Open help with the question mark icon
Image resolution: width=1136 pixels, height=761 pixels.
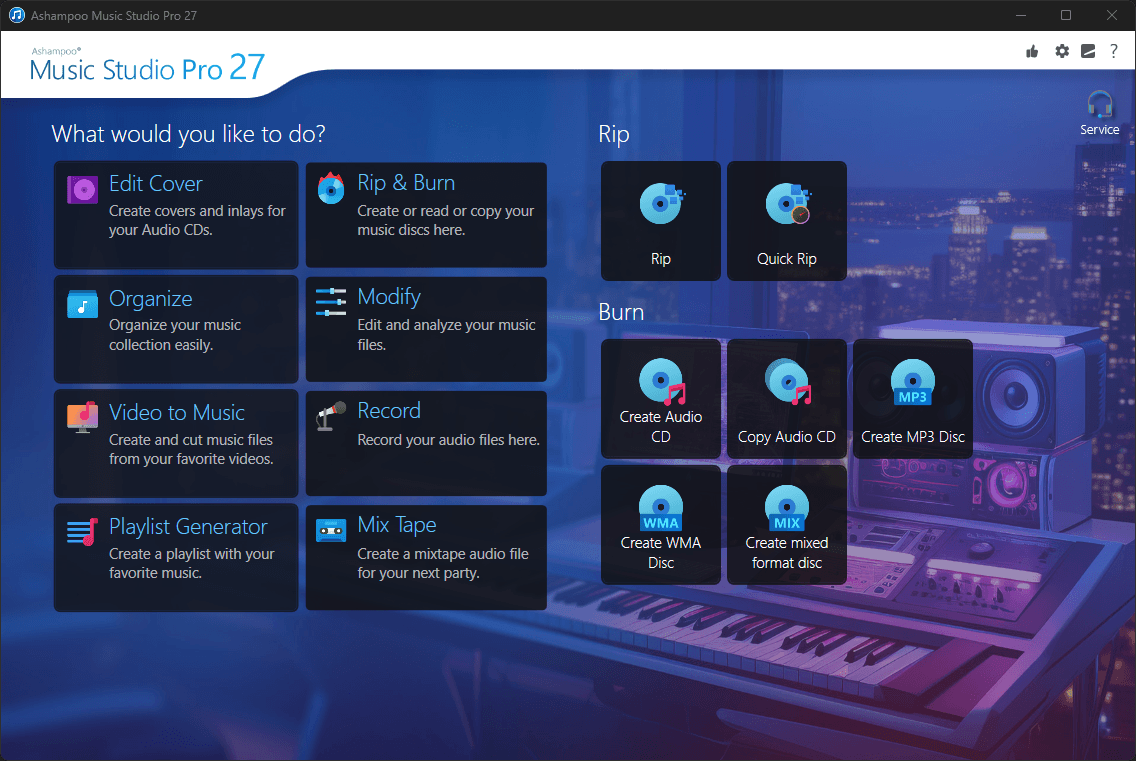coord(1114,51)
